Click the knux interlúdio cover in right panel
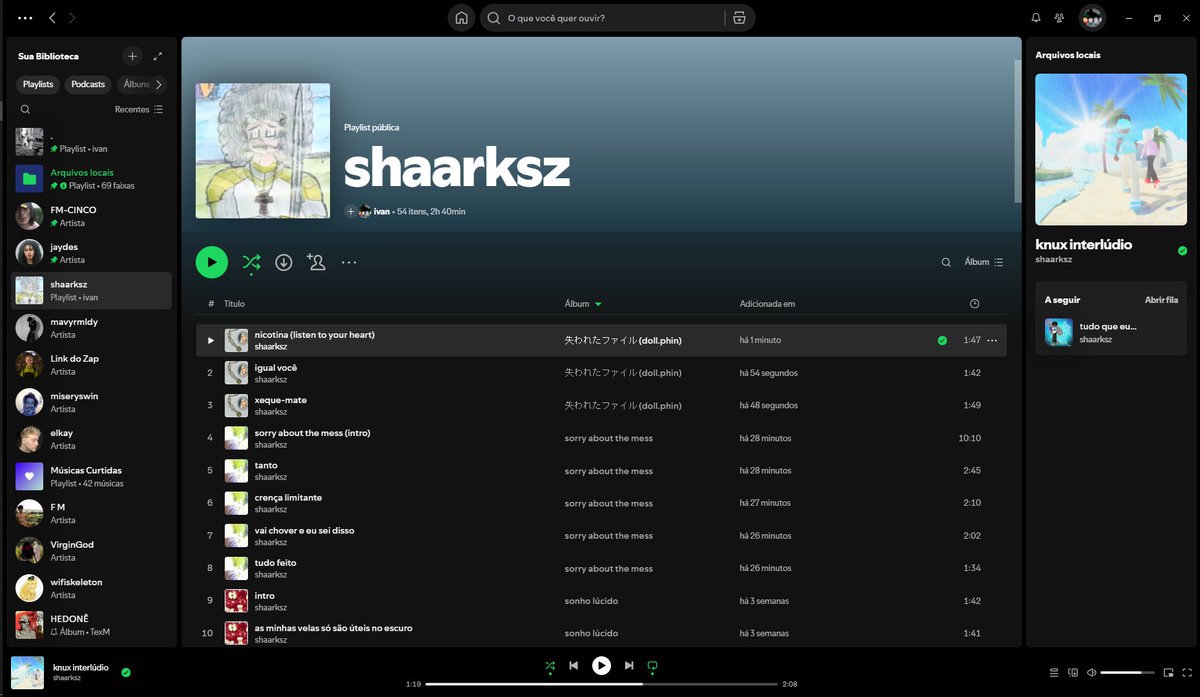 (1110, 149)
